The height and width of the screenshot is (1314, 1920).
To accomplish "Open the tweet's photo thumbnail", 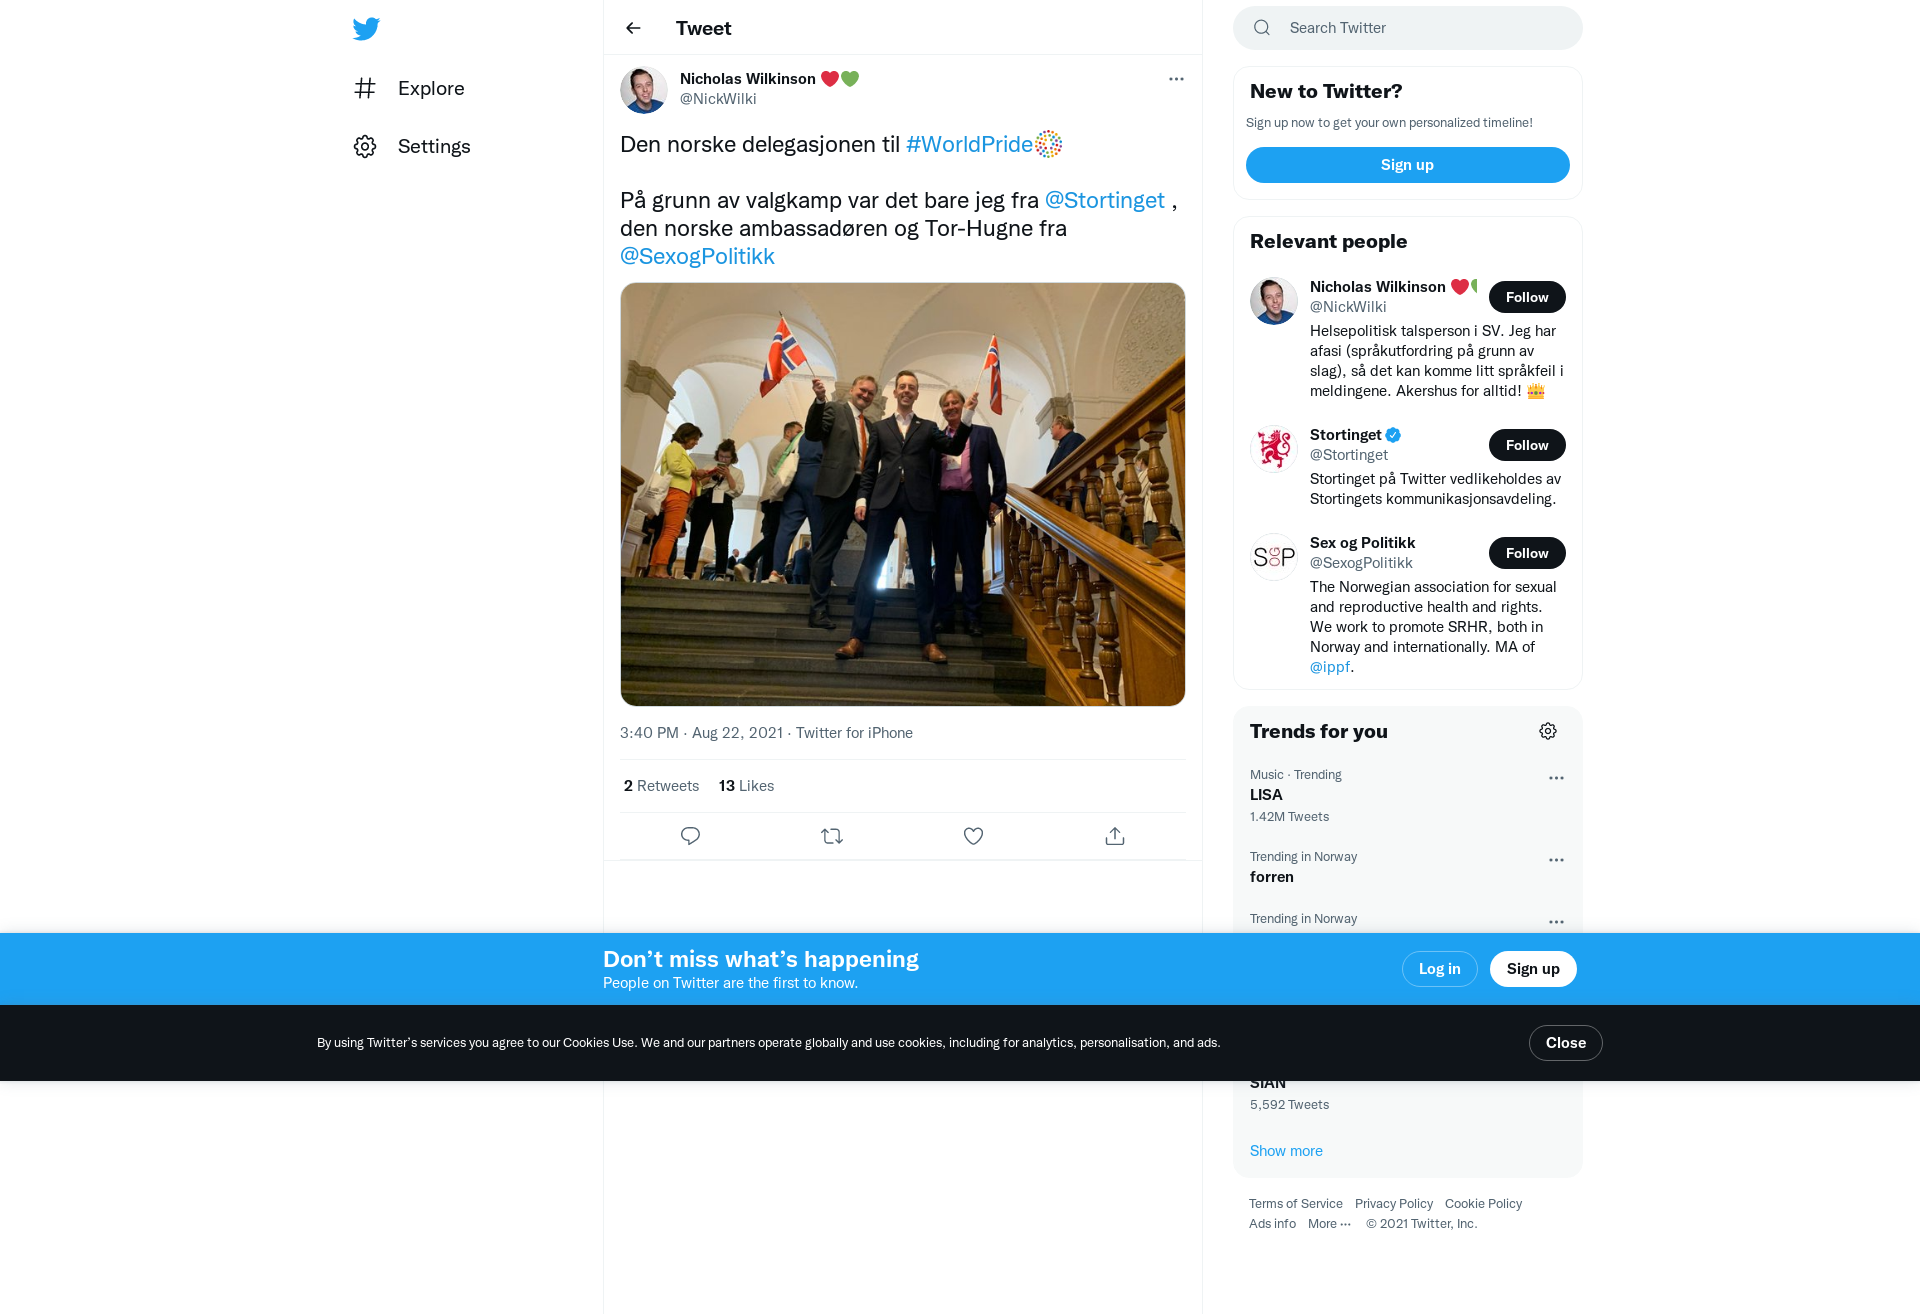I will (903, 494).
